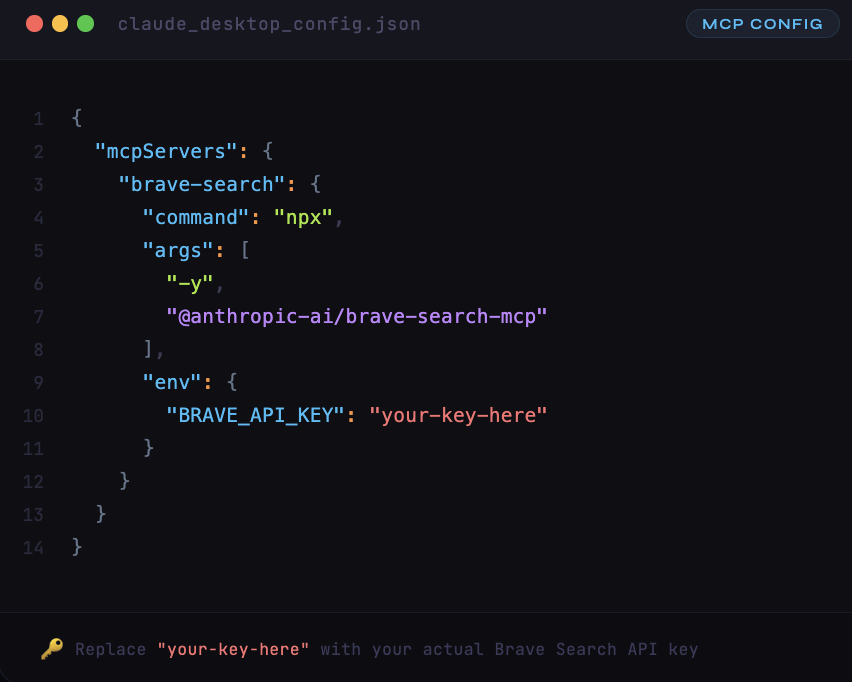This screenshot has height=682, width=852.
Task: Click the "-y" argument string
Action: click(190, 283)
